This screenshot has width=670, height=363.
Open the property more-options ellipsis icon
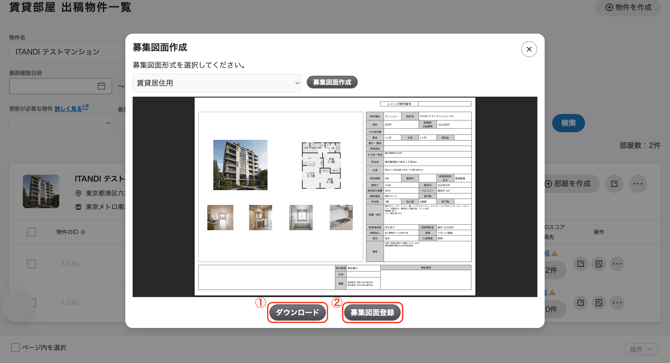638,184
